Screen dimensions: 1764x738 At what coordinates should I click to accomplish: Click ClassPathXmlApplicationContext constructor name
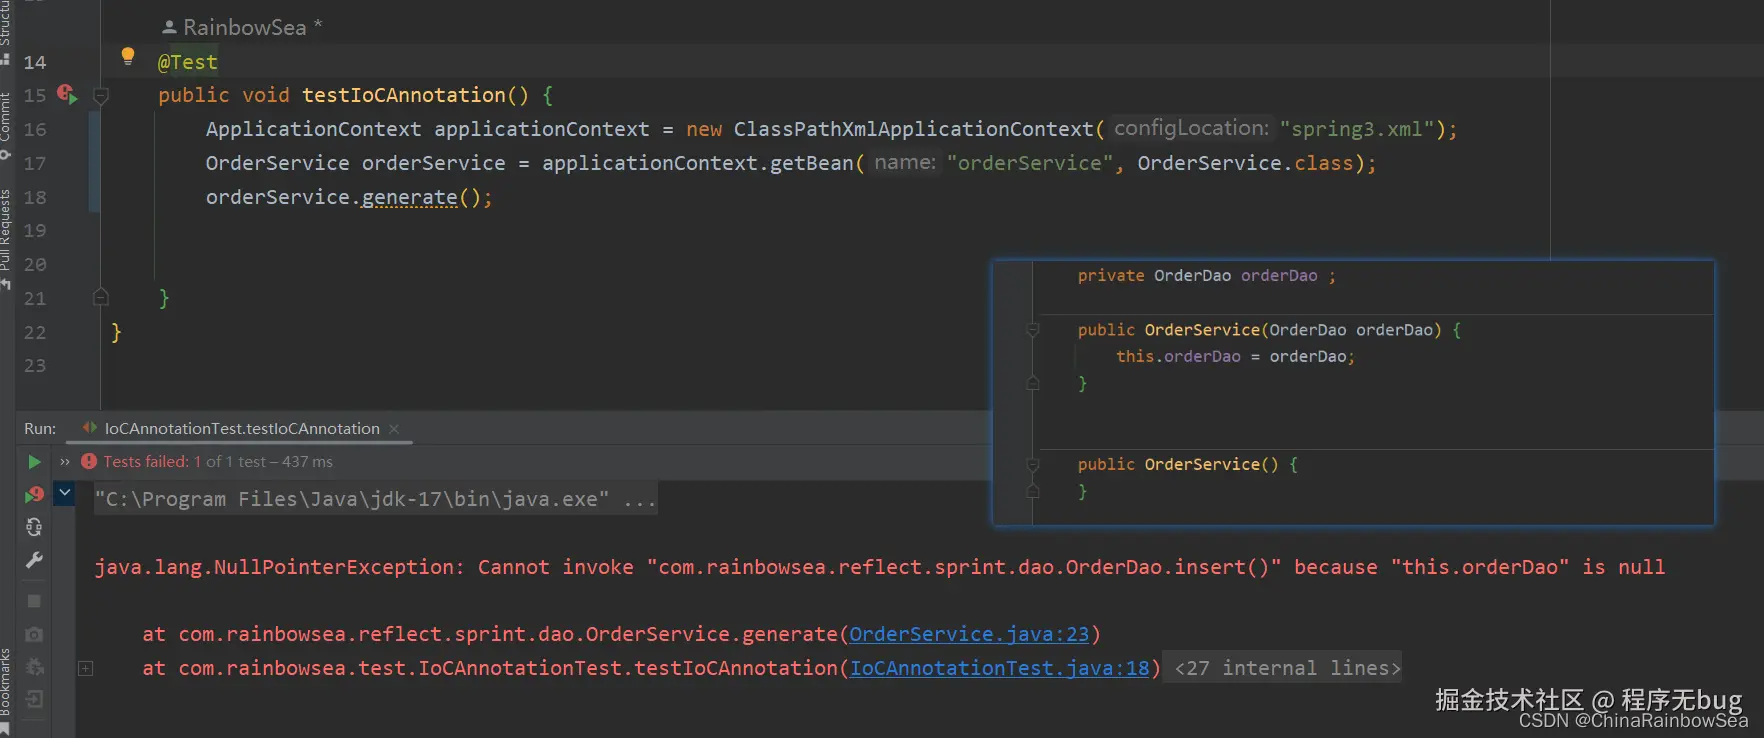click(914, 129)
